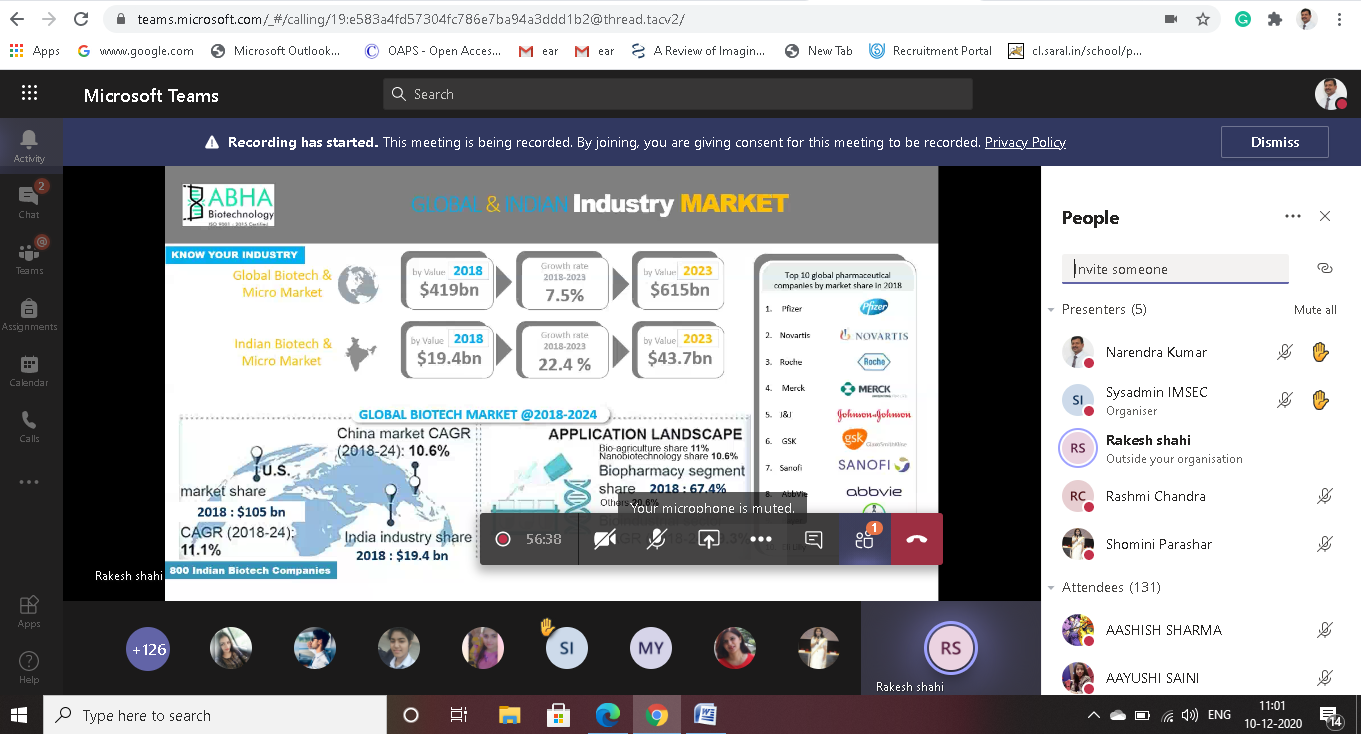The image size is (1361, 734).
Task: Open More actions ellipsis in meeting toolbar
Action: pos(761,539)
